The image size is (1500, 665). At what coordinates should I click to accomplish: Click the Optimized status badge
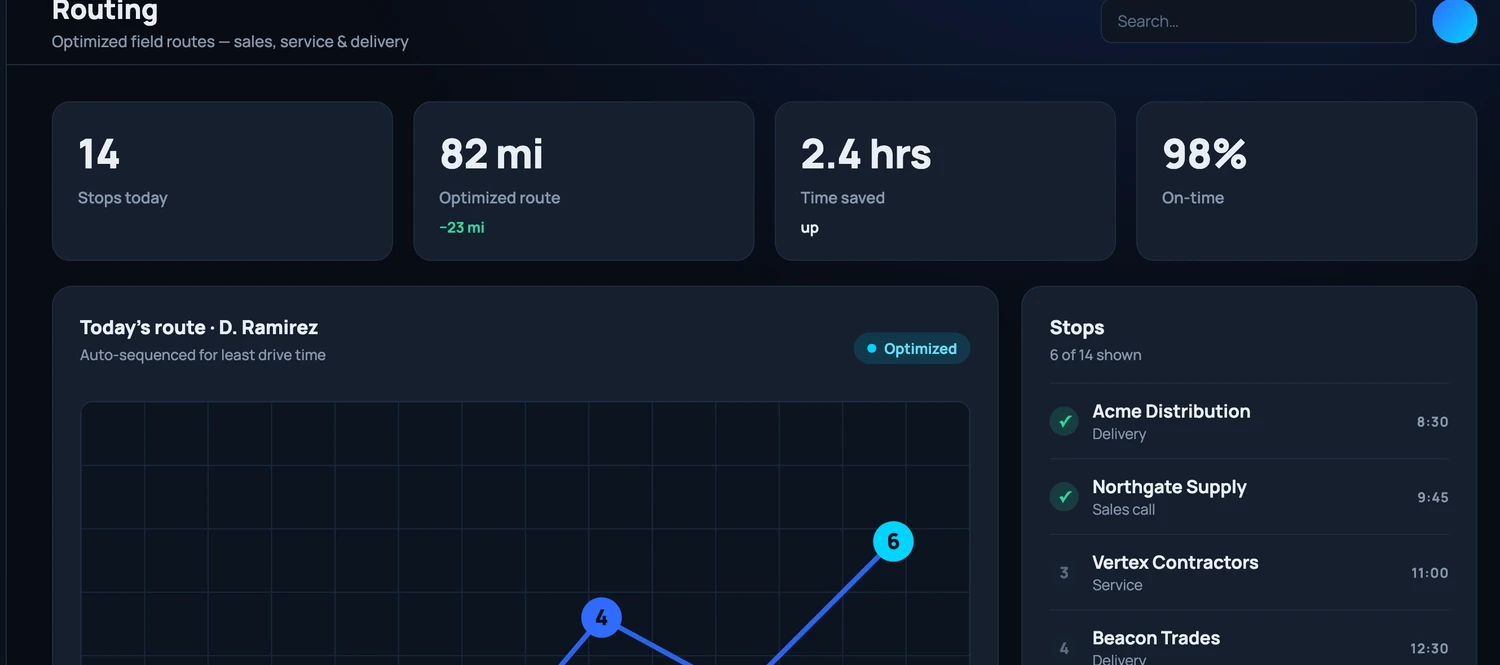[x=912, y=348]
